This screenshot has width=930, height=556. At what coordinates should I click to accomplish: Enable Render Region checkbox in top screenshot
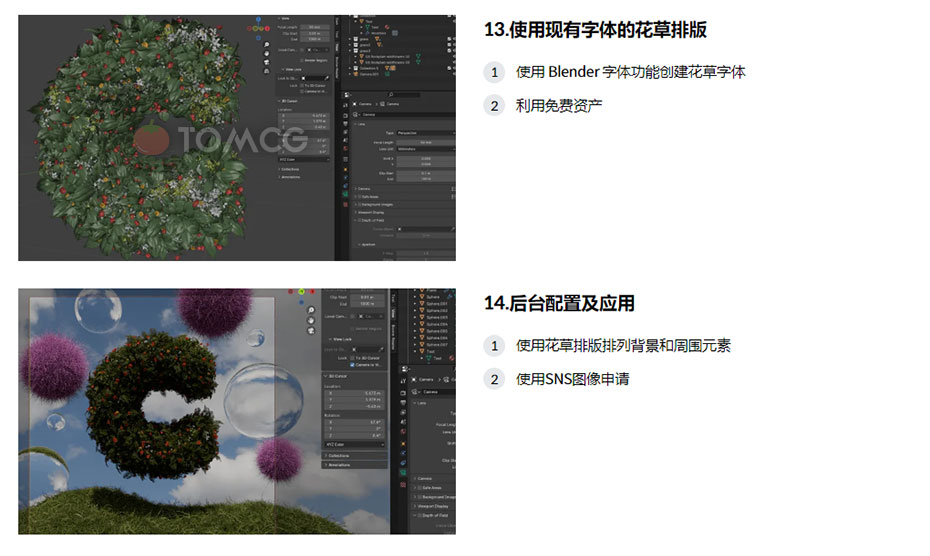[x=302, y=61]
